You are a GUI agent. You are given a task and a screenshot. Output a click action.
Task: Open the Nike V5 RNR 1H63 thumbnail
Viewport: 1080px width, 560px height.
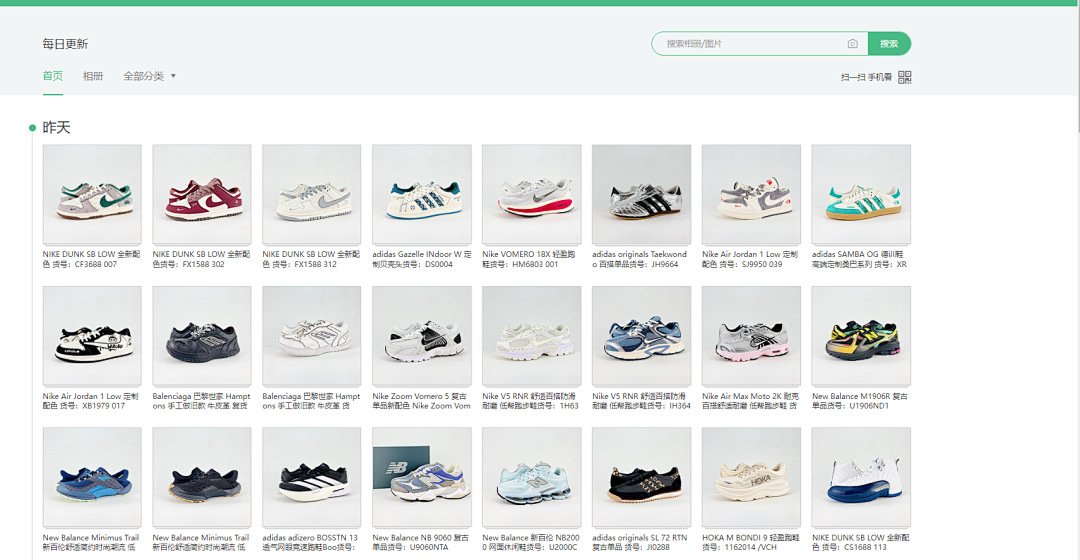pos(532,336)
